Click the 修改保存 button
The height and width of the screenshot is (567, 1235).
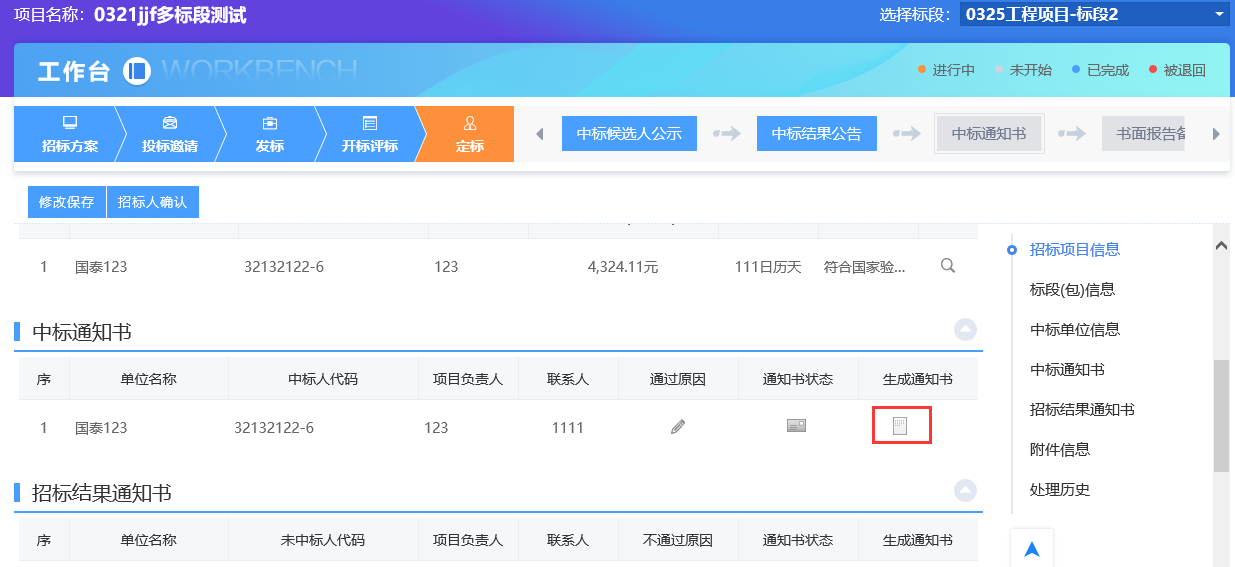[66, 202]
